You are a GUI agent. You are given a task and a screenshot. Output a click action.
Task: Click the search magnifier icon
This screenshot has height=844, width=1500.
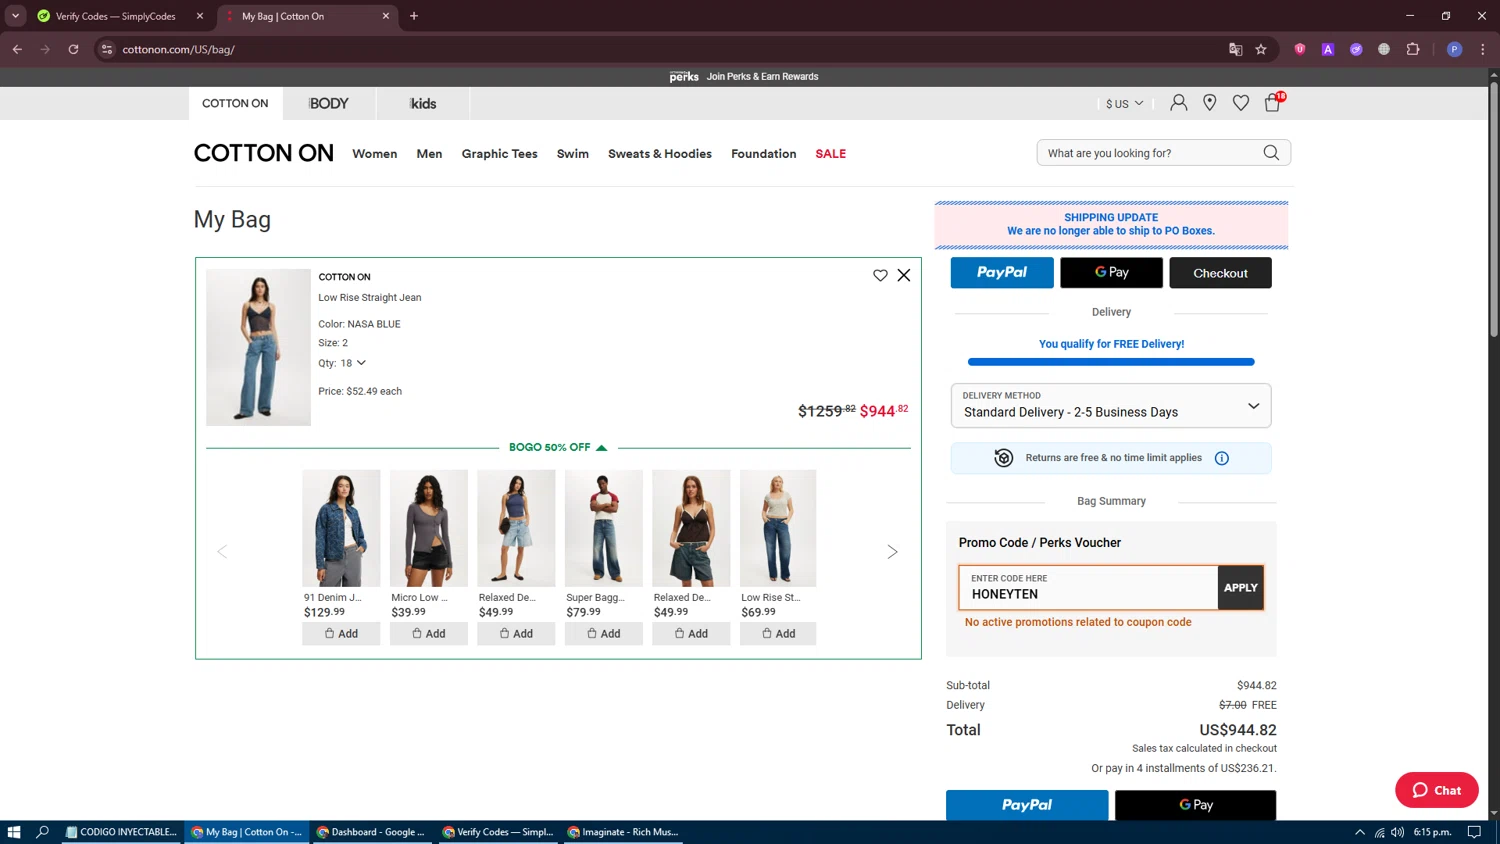(x=1271, y=153)
